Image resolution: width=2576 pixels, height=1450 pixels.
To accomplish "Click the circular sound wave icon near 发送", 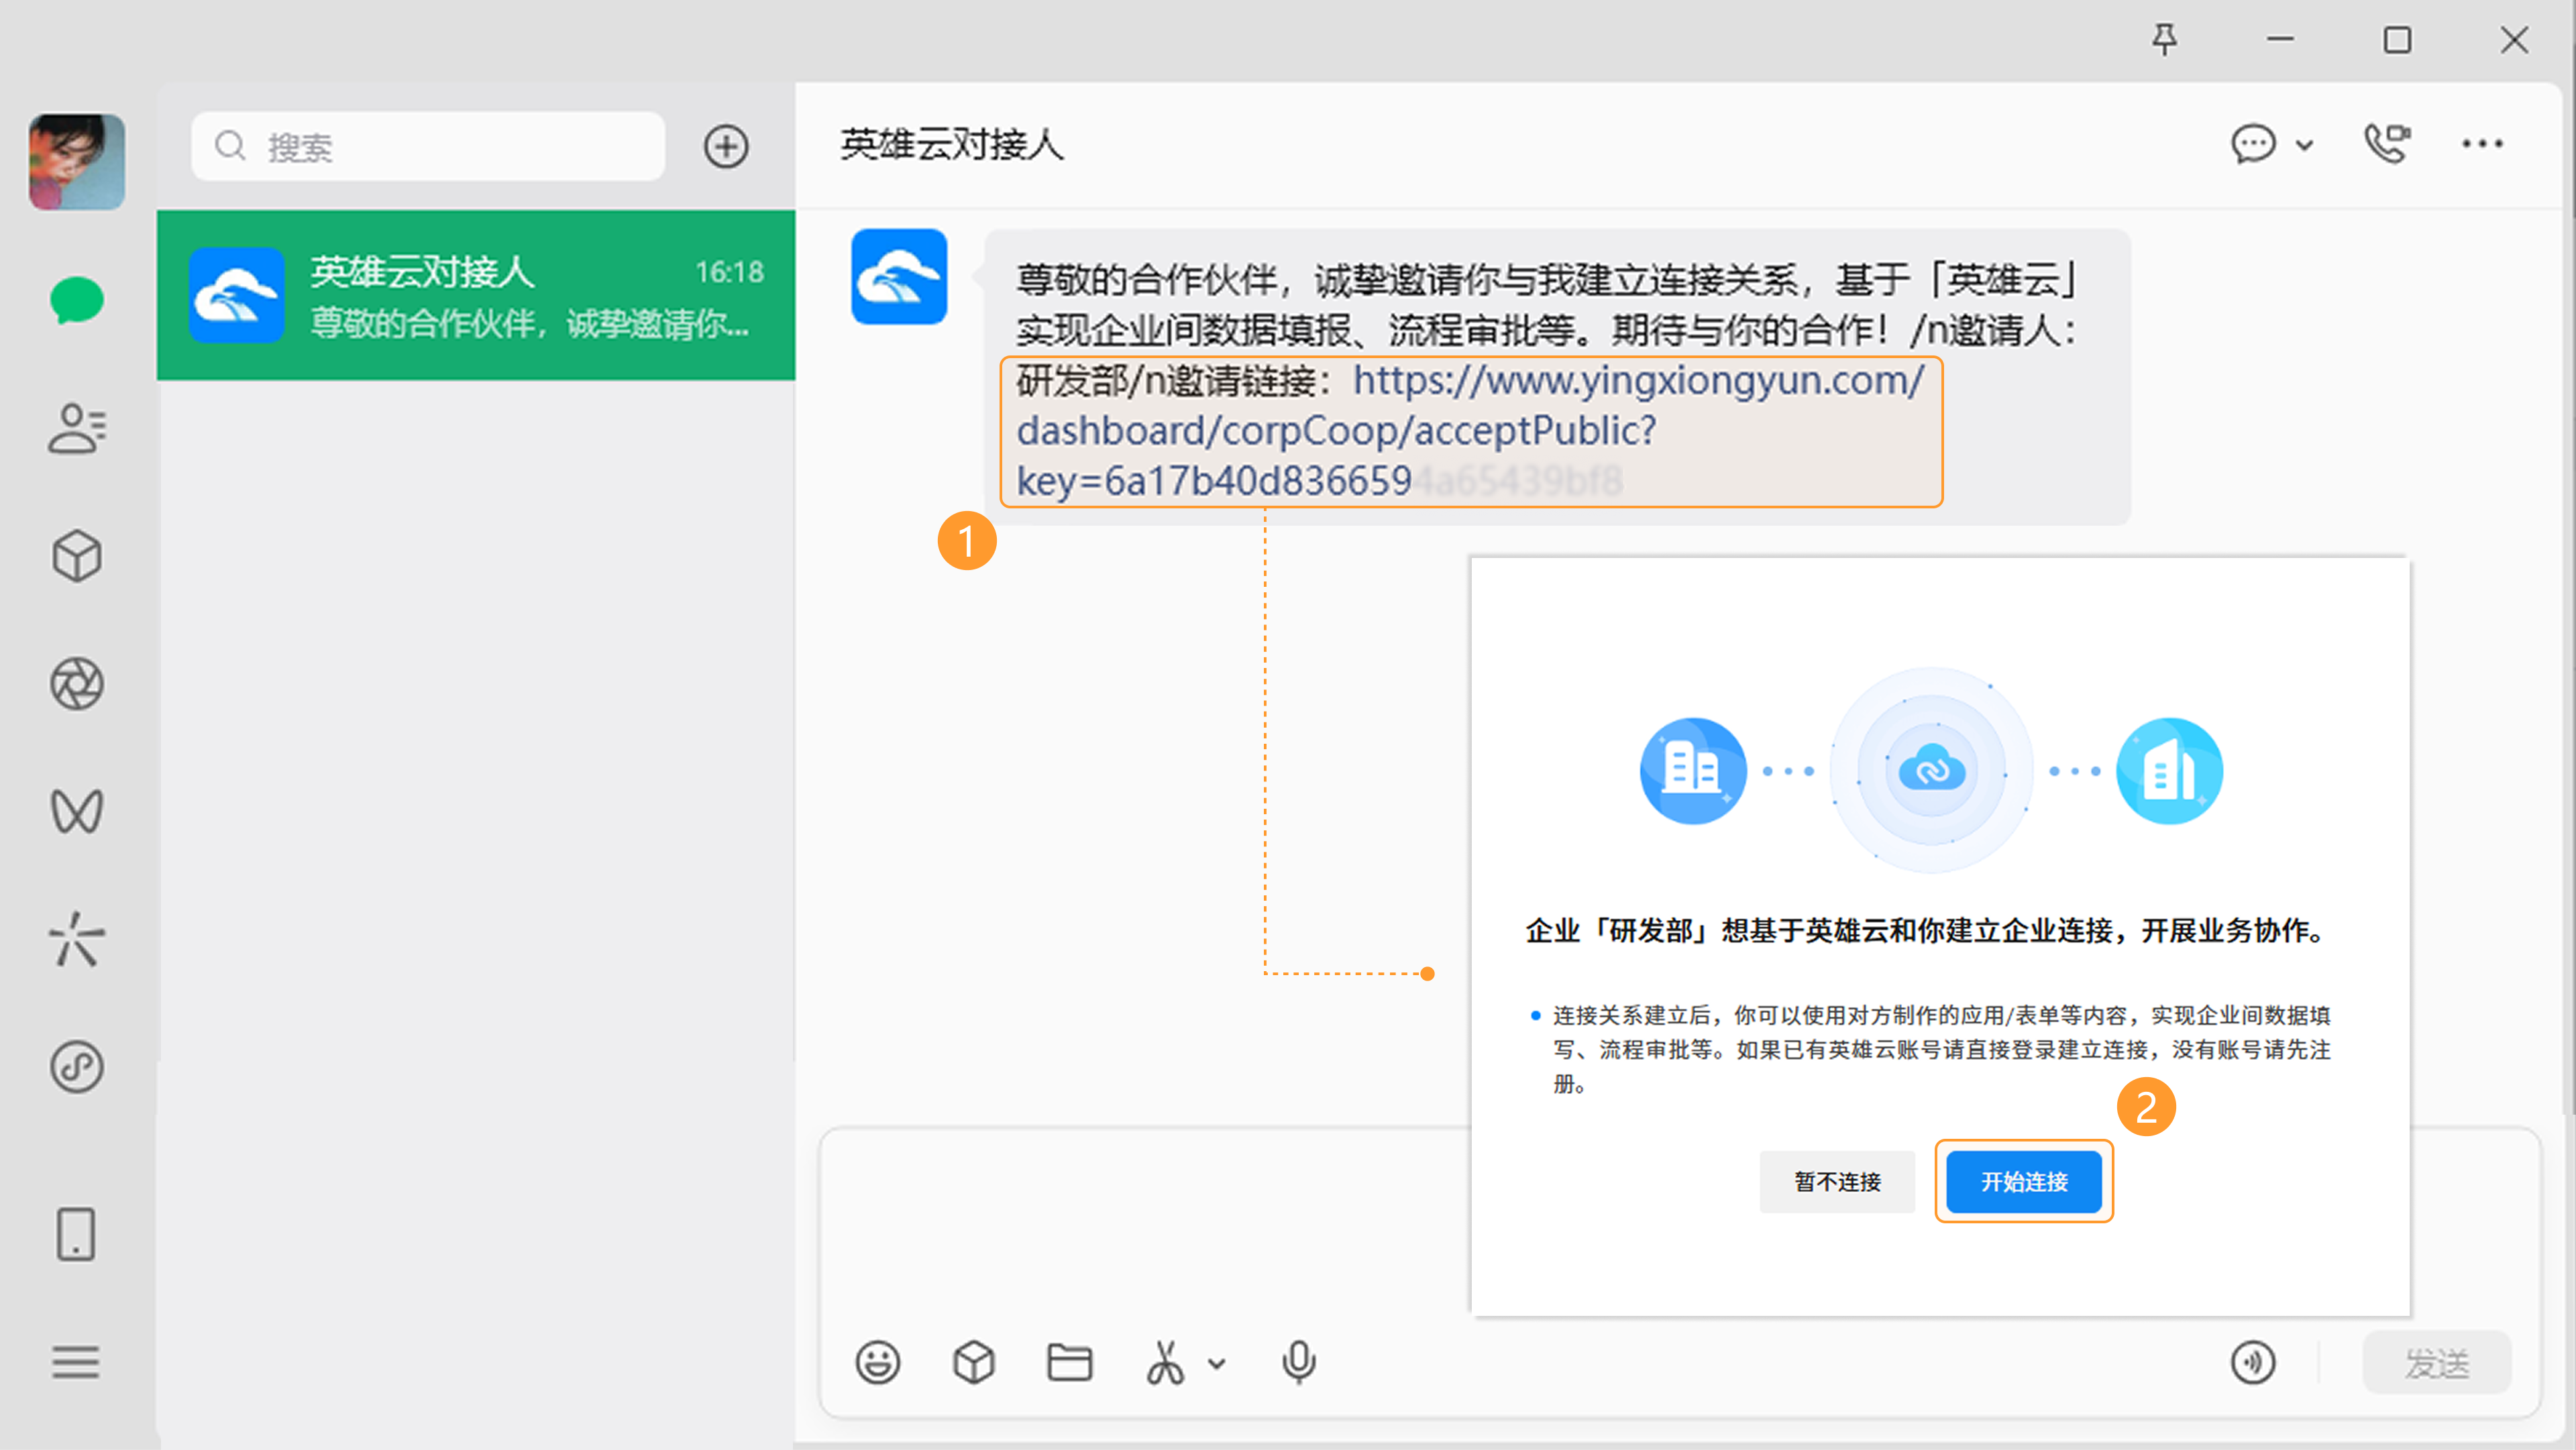I will tap(2253, 1362).
